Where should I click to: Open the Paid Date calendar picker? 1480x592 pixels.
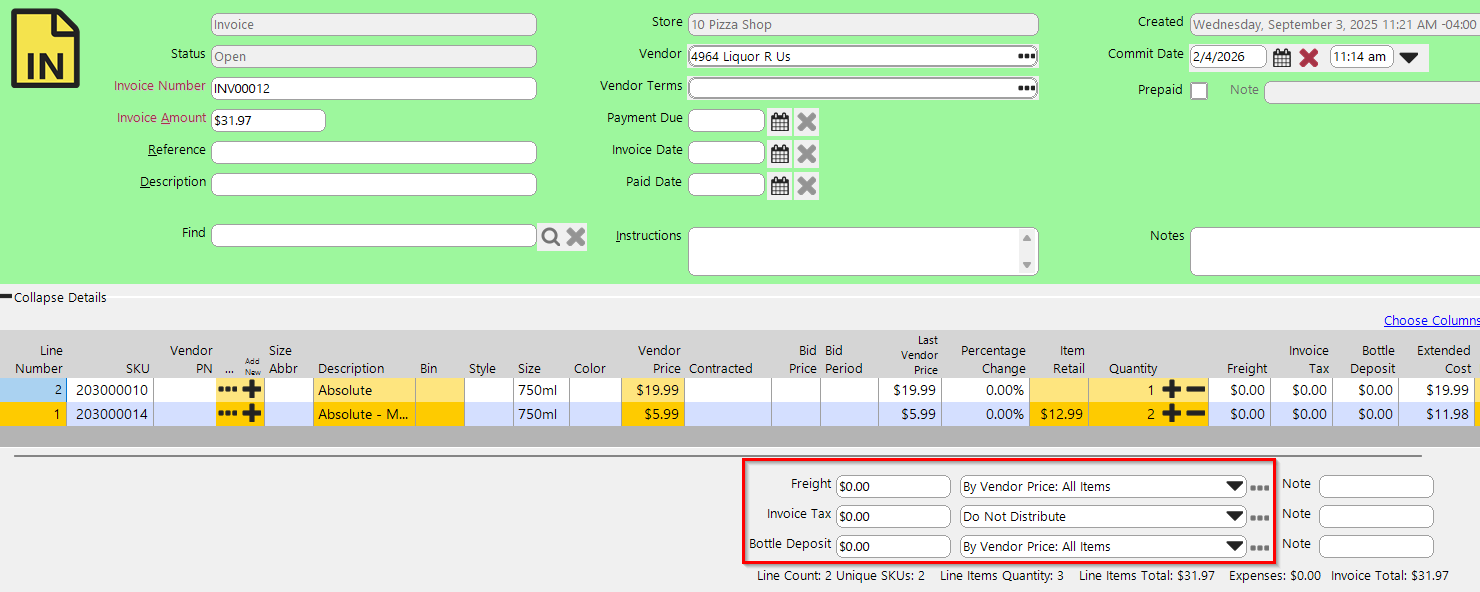point(780,186)
